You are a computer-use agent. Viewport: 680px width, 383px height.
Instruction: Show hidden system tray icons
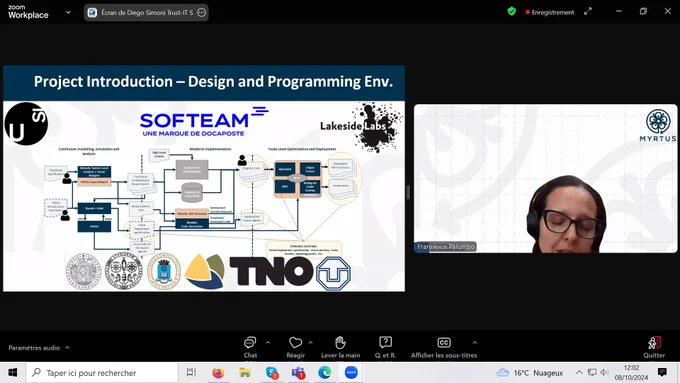coord(579,373)
